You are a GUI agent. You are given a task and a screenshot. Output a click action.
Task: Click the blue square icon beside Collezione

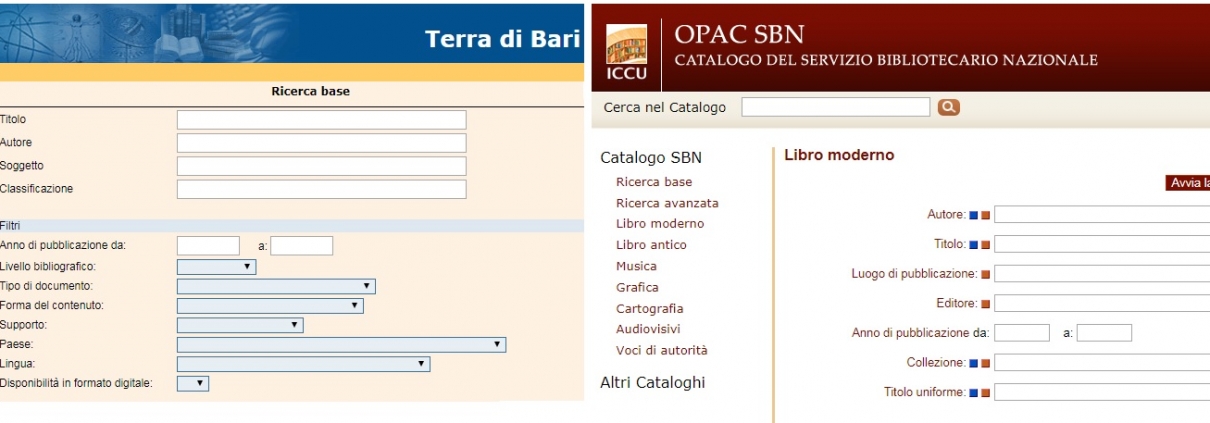point(974,363)
